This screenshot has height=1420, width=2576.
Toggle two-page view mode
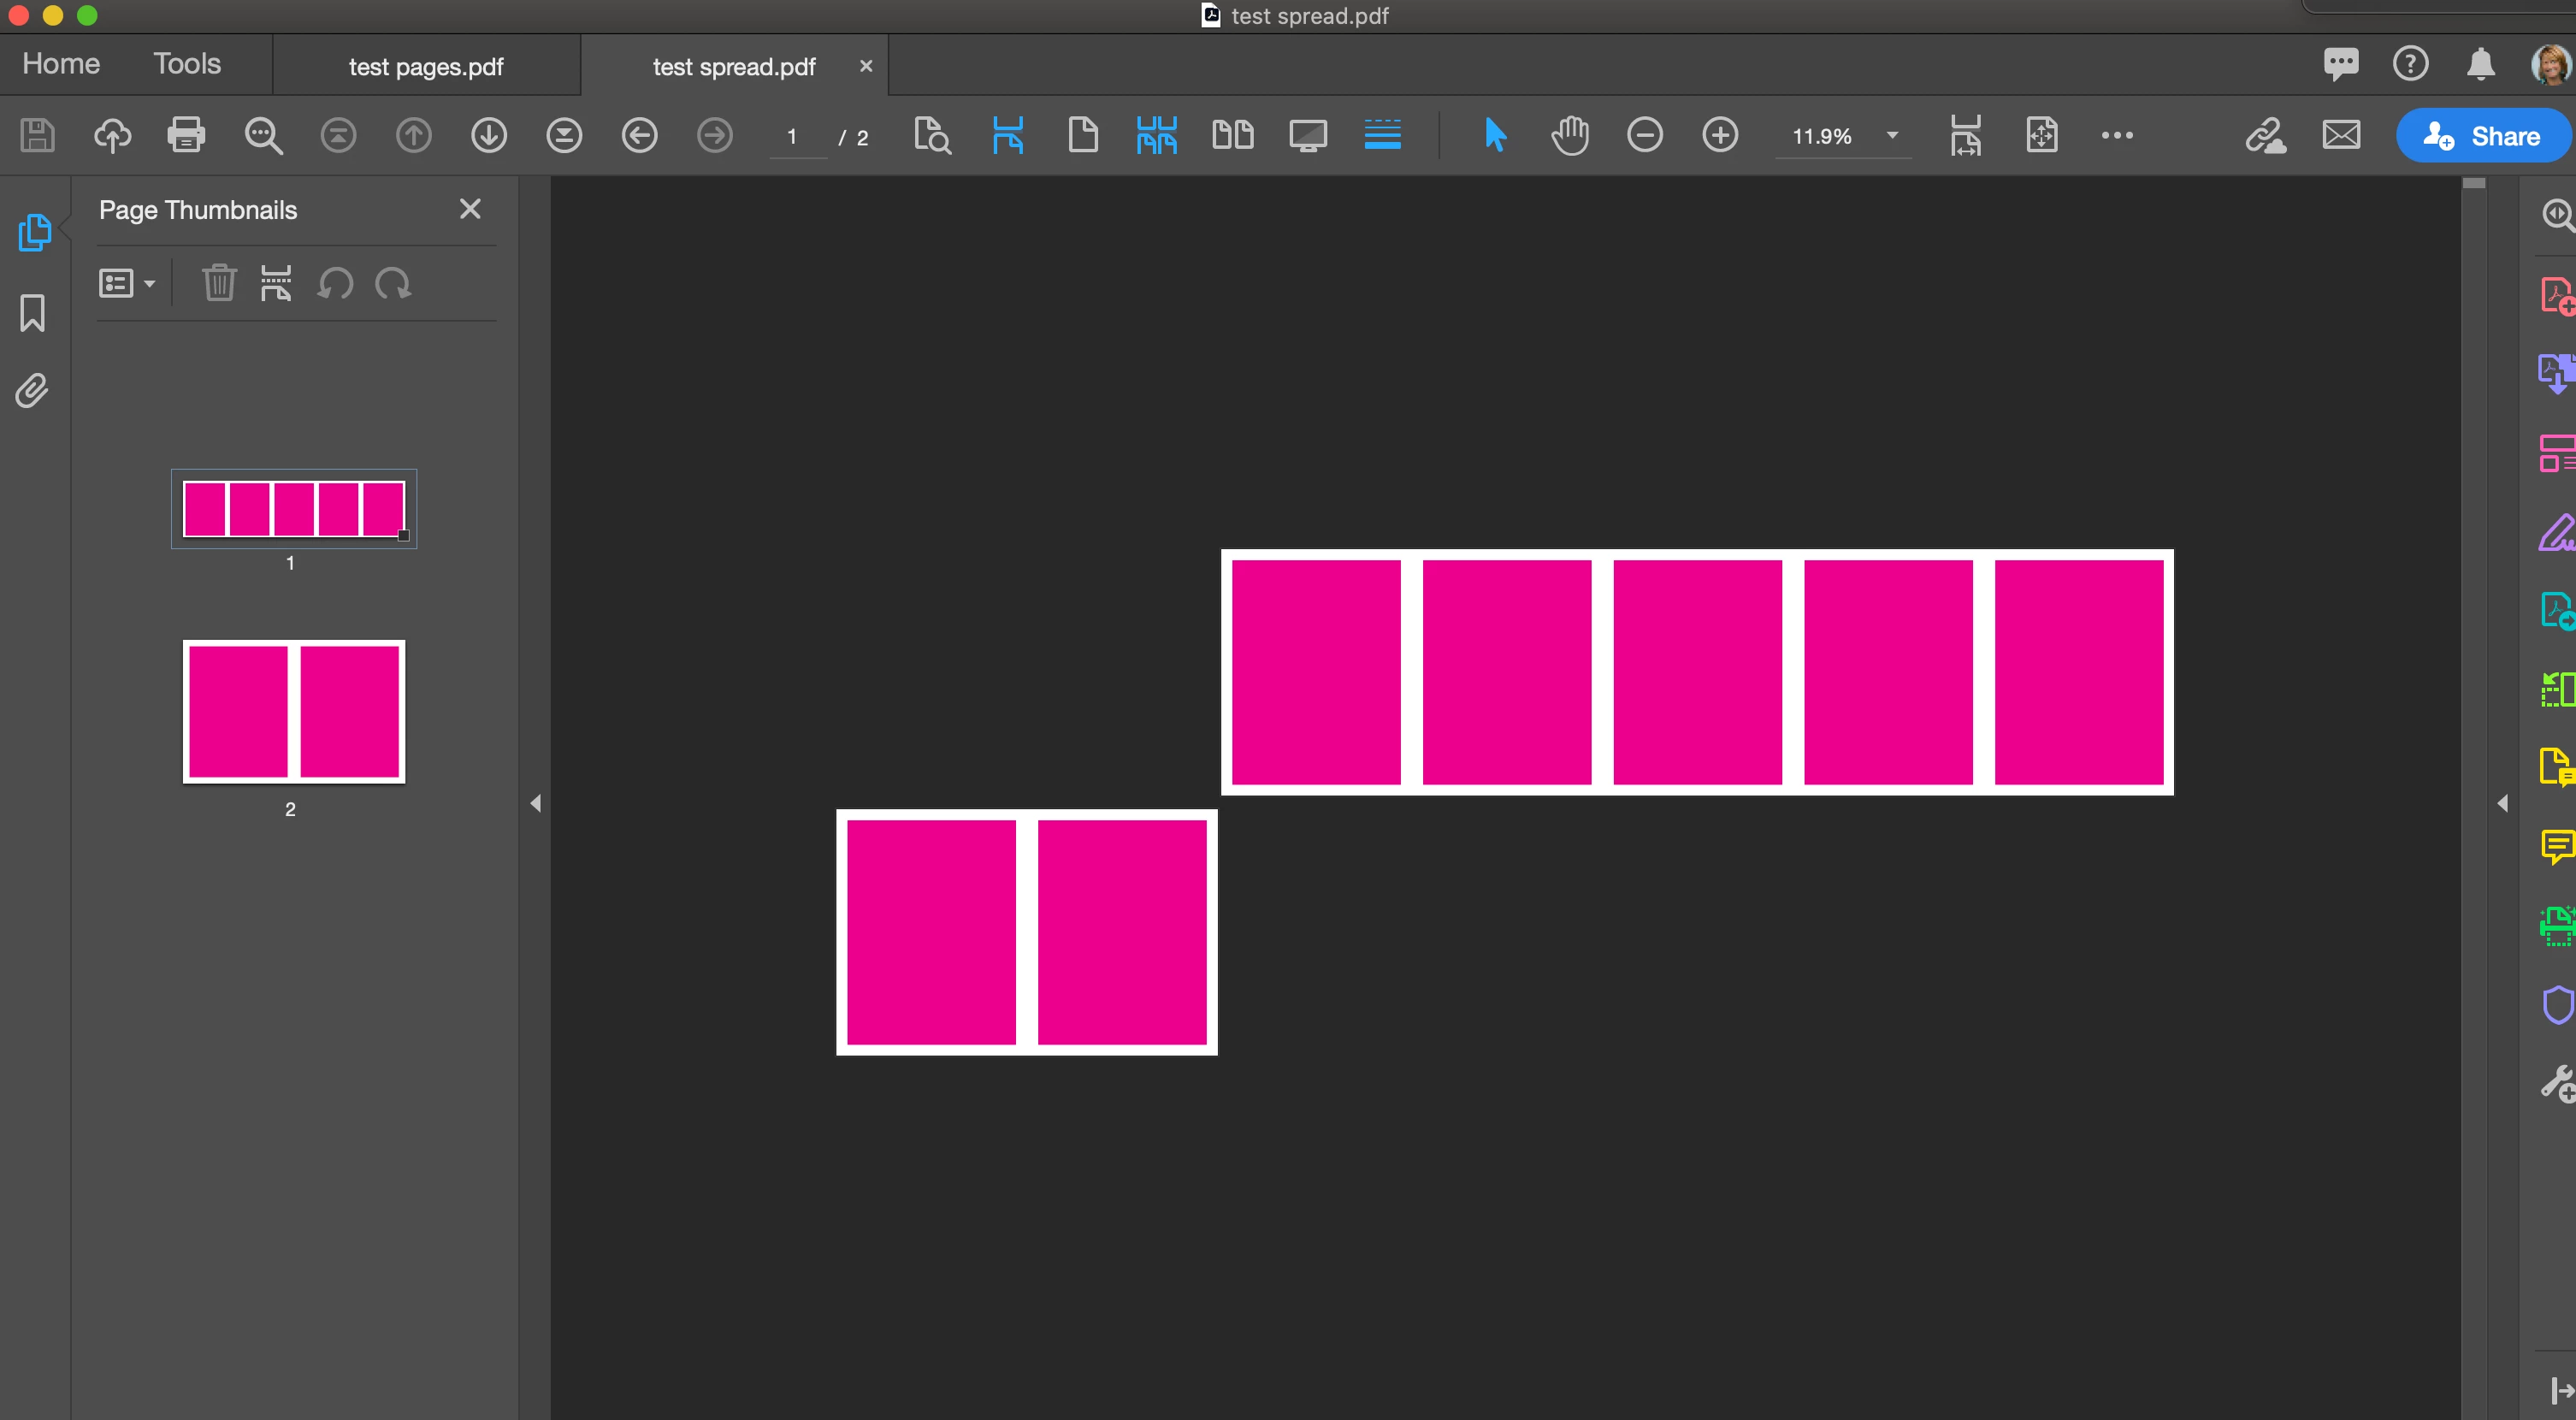1232,135
